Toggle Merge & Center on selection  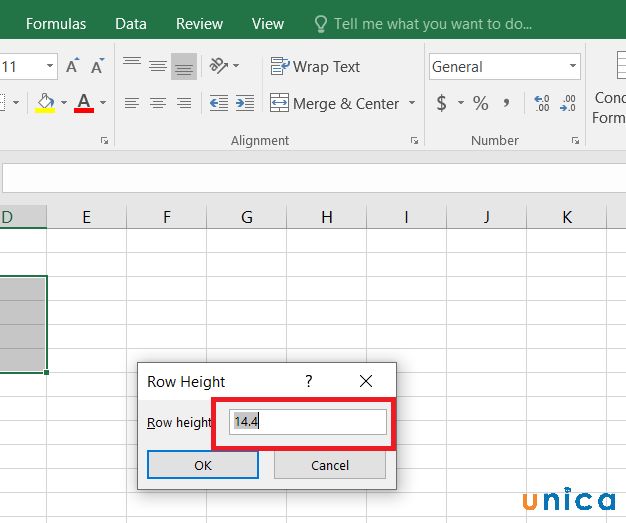[x=335, y=103]
